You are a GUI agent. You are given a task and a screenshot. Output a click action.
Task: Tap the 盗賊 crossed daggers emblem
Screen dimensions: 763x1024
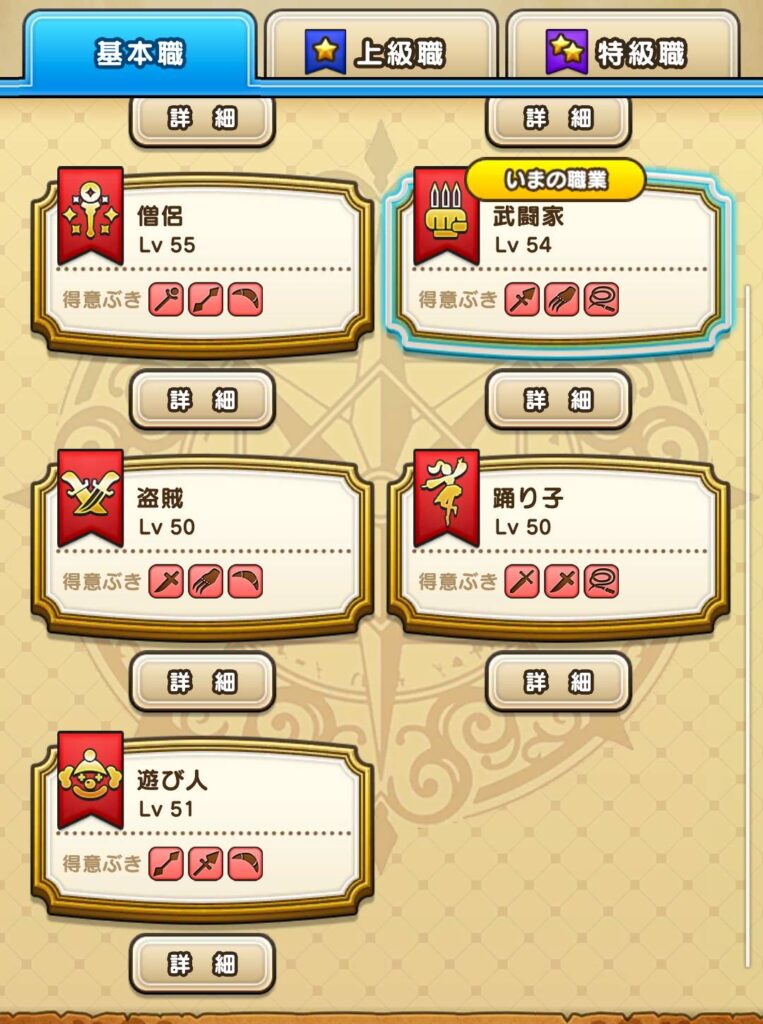coord(90,498)
